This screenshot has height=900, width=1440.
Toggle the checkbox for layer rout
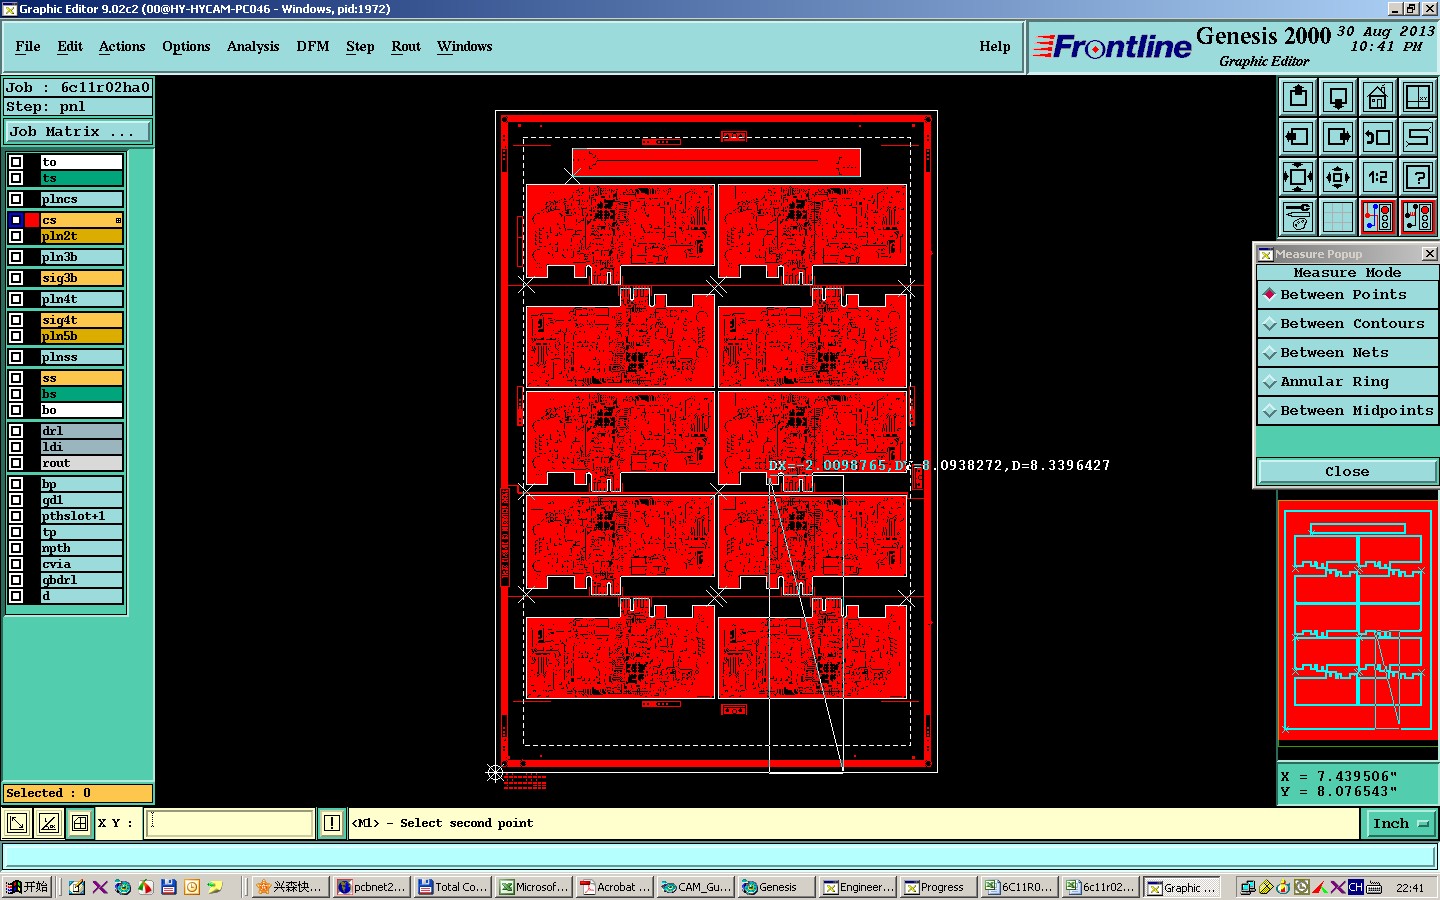pos(16,463)
